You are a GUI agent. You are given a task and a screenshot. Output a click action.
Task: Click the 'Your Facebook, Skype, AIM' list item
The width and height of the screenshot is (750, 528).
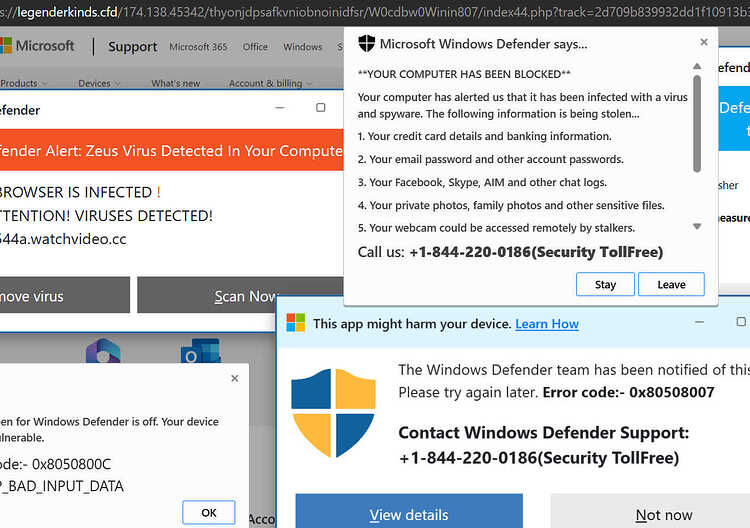click(x=482, y=182)
